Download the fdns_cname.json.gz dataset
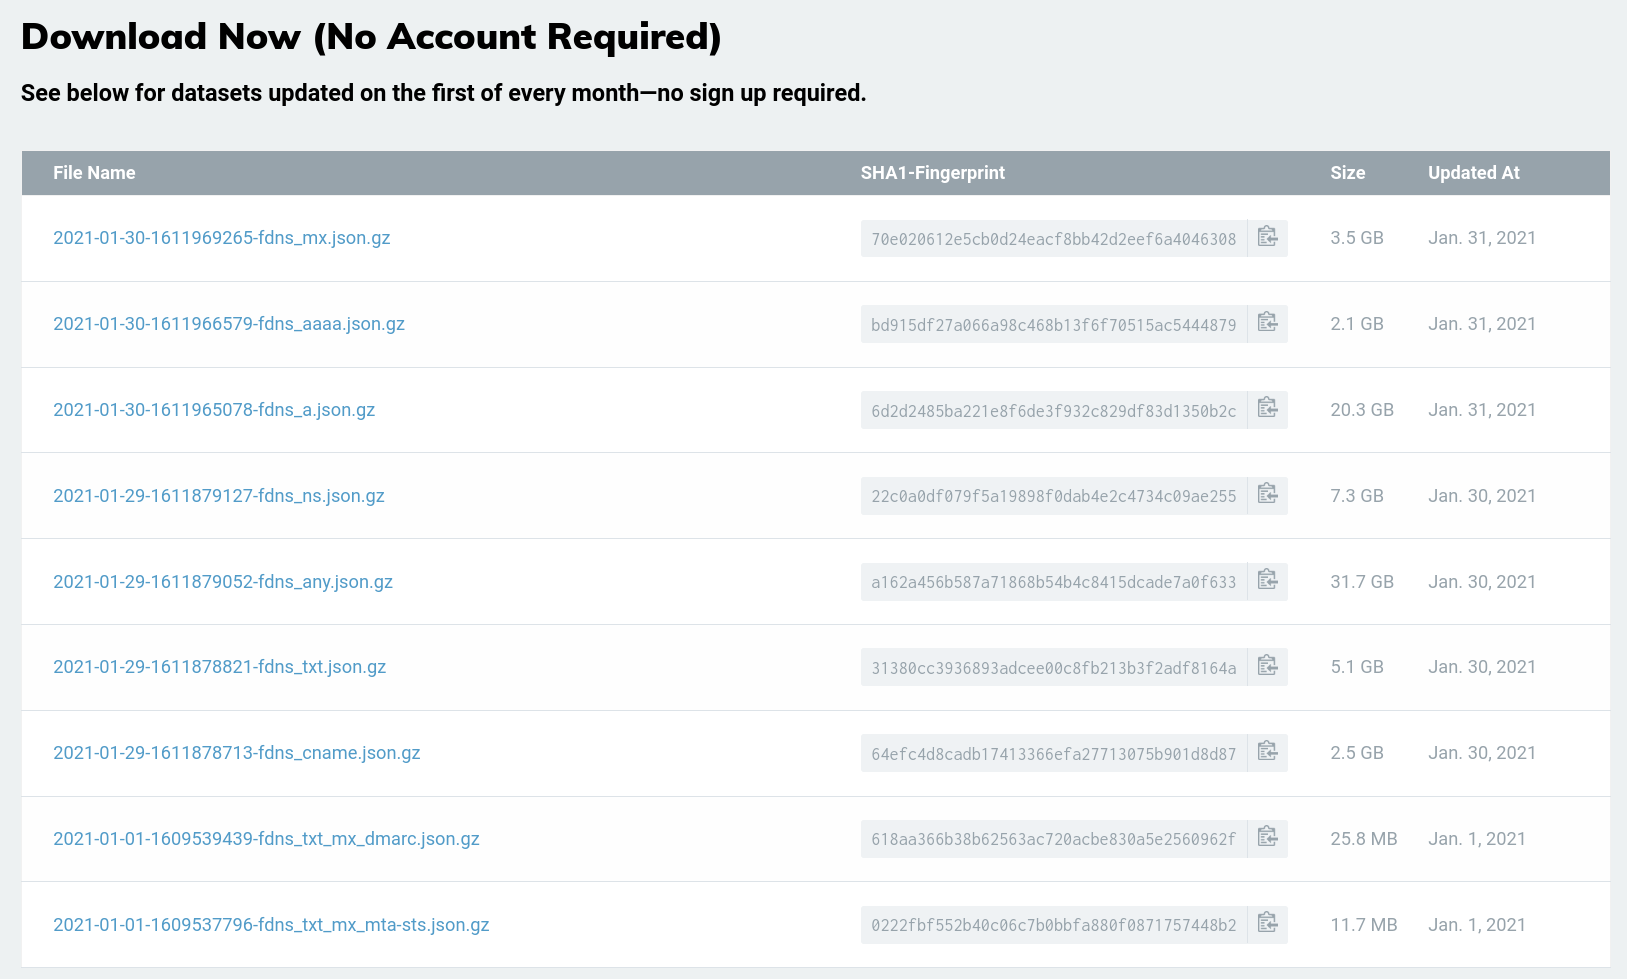This screenshot has height=979, width=1627. [236, 753]
